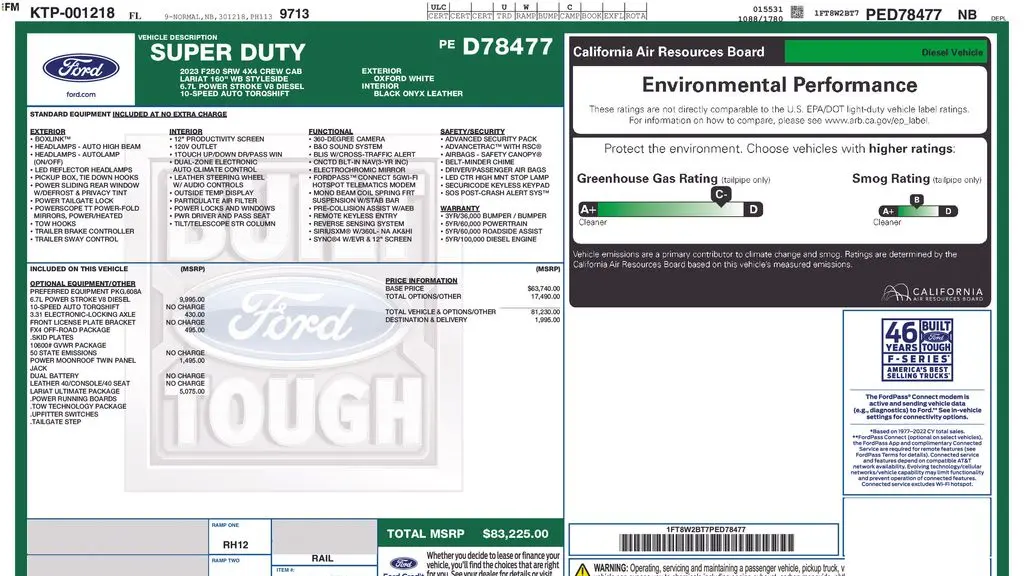Click the $63,740.00 base price amount
The width and height of the screenshot is (1024, 576).
pos(543,289)
